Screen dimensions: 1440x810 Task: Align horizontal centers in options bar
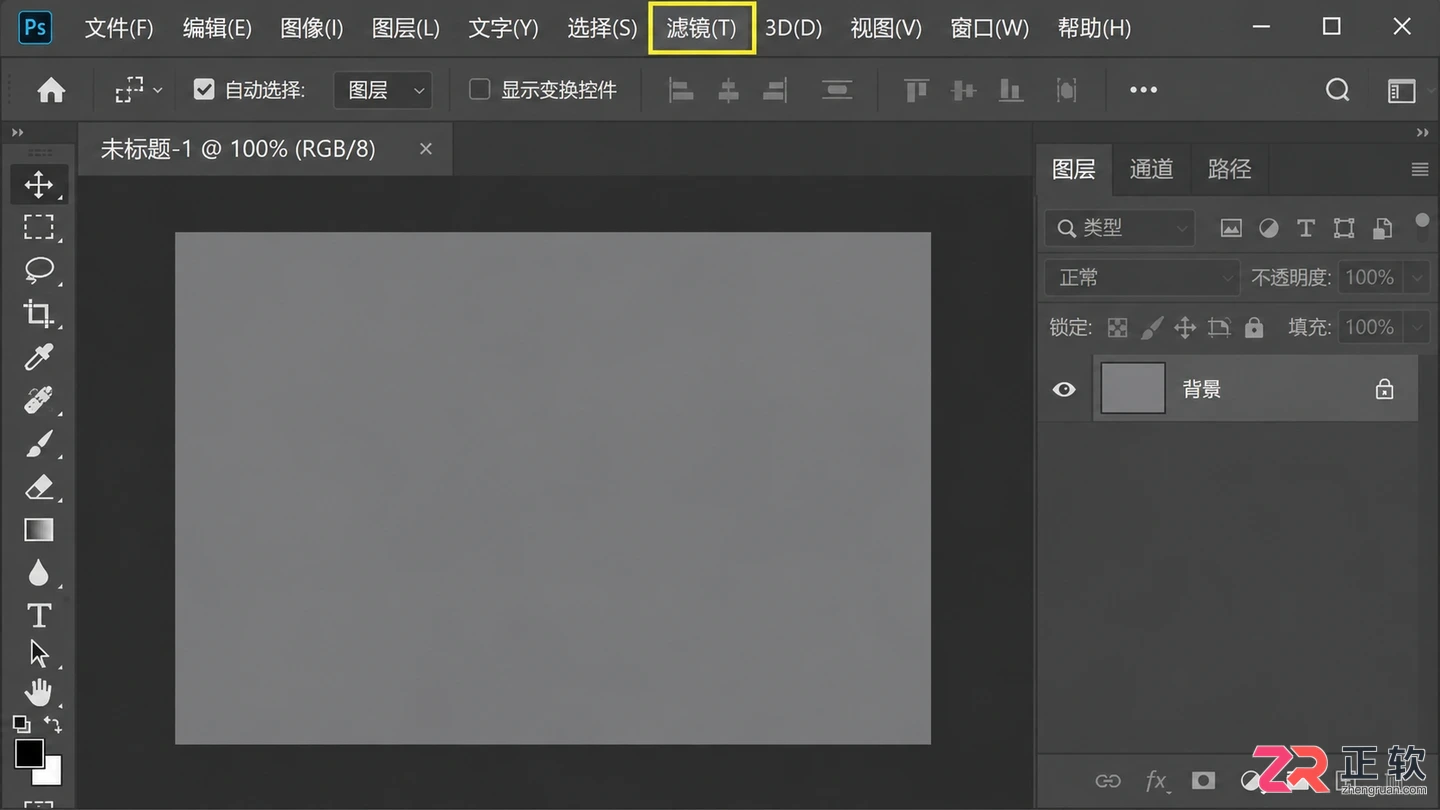[x=729, y=90]
